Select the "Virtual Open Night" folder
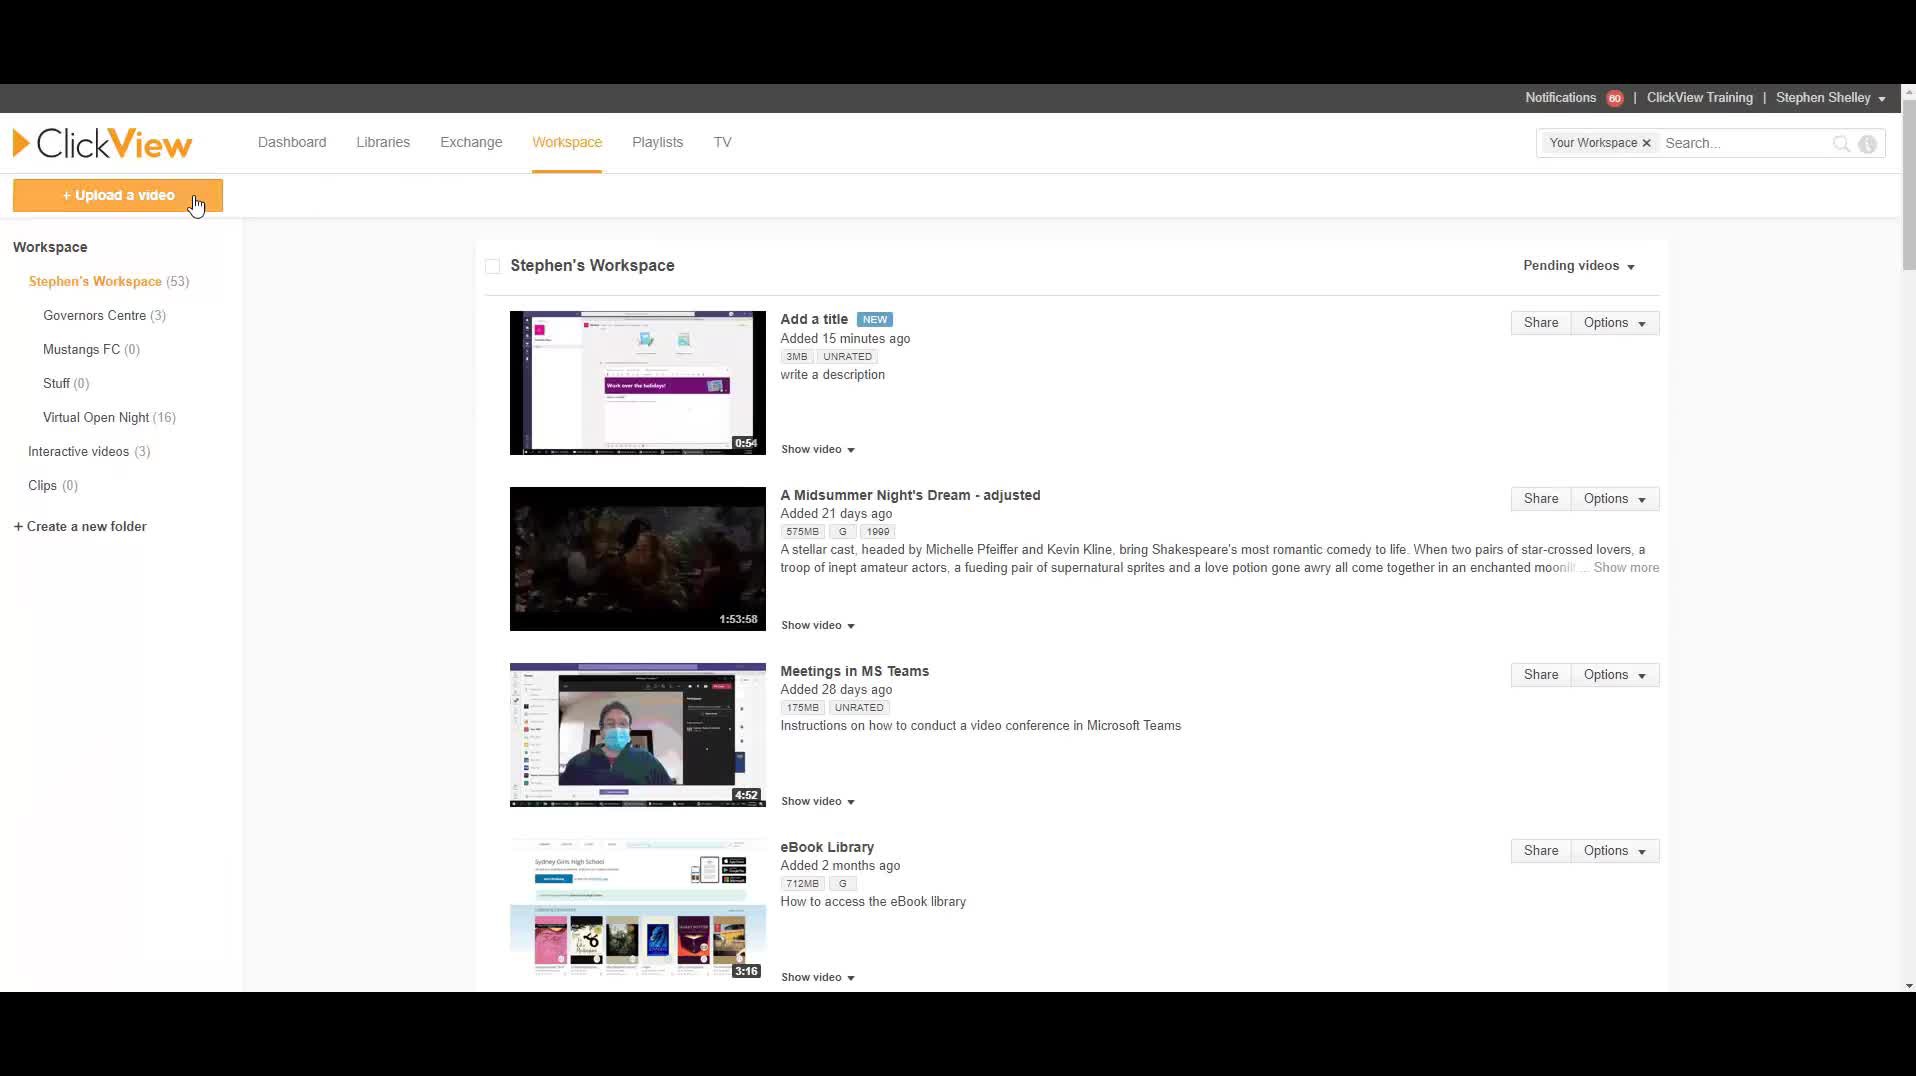The image size is (1916, 1076). tap(96, 417)
